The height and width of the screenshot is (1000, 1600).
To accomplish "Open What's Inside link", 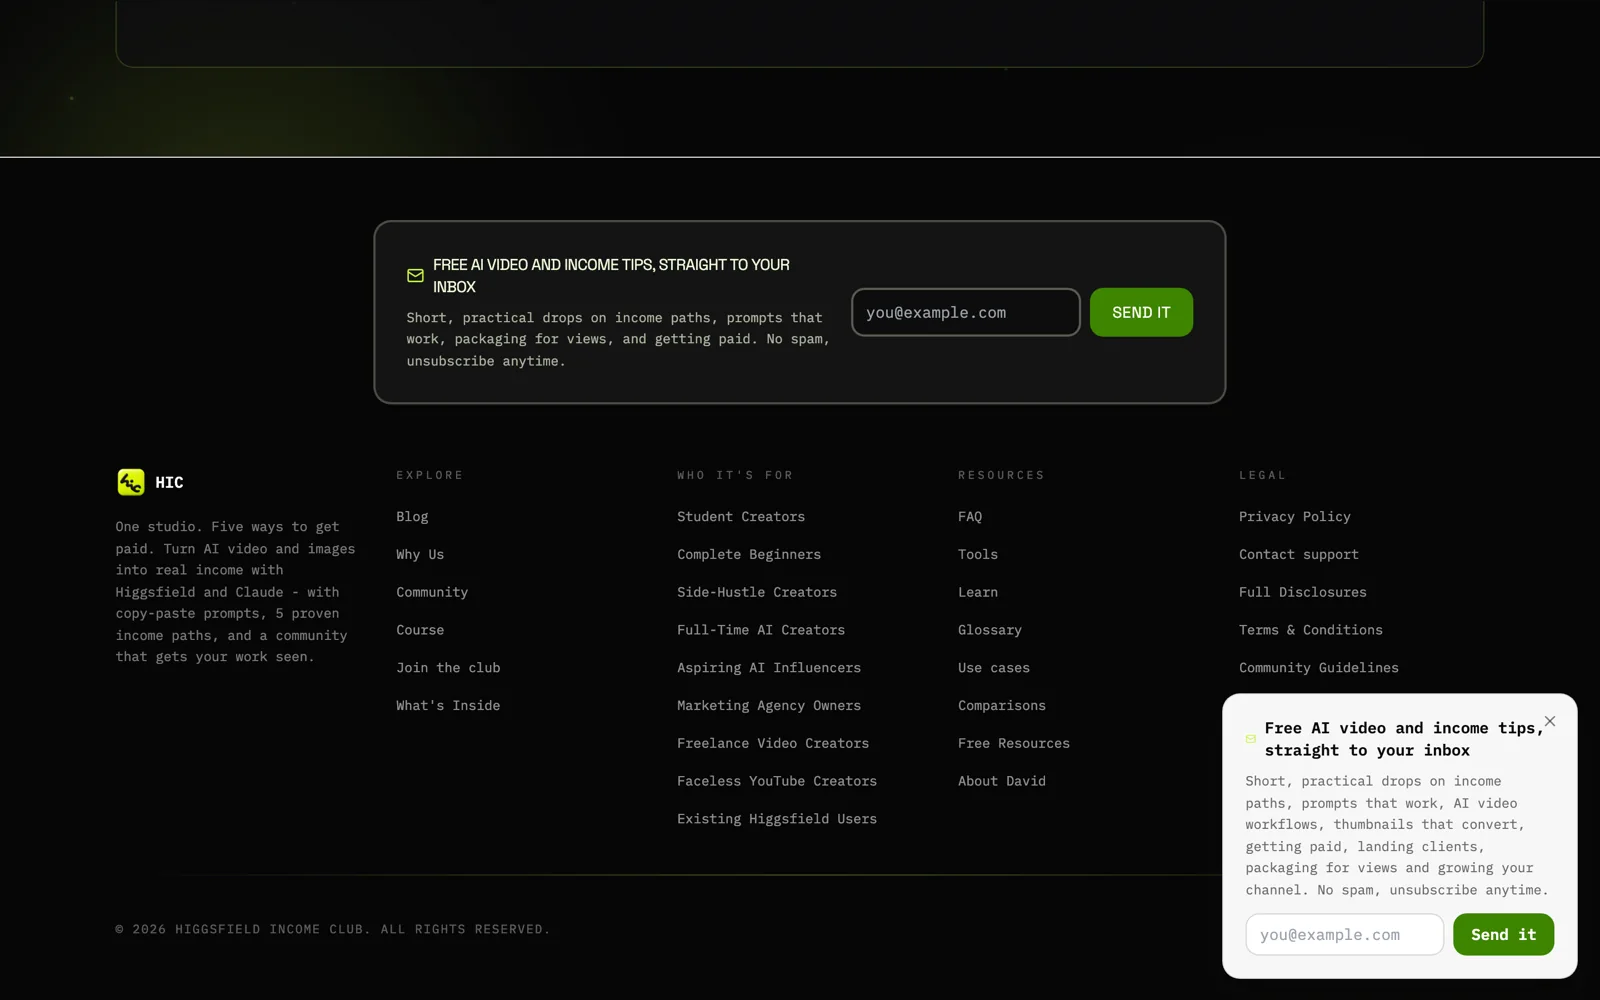I will (448, 706).
